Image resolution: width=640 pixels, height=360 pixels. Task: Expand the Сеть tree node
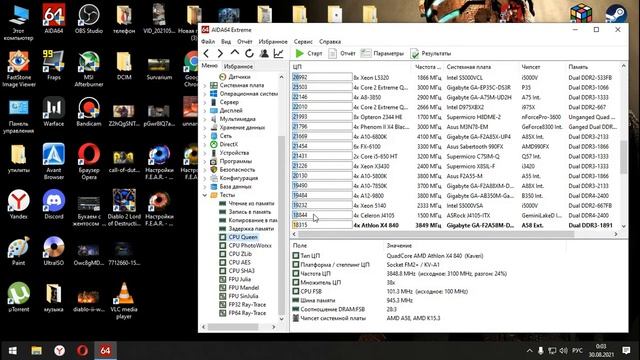(x=205, y=136)
